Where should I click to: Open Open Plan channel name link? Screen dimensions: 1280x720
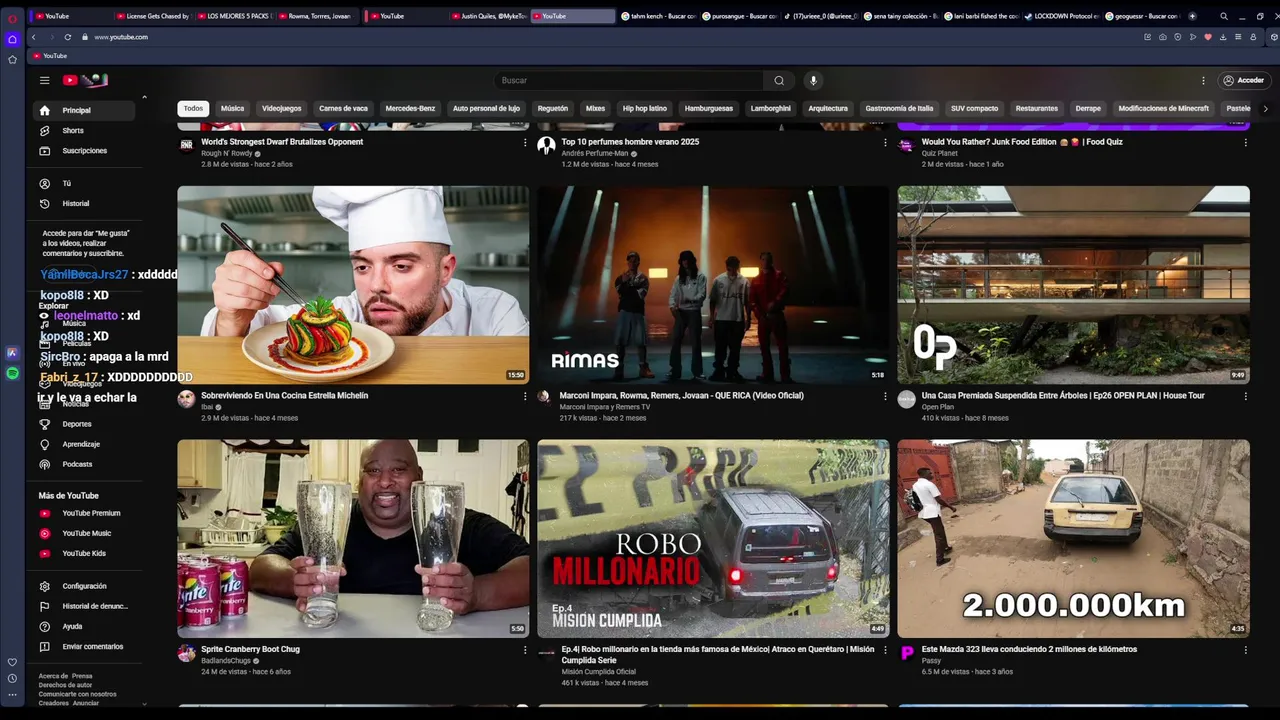point(938,407)
